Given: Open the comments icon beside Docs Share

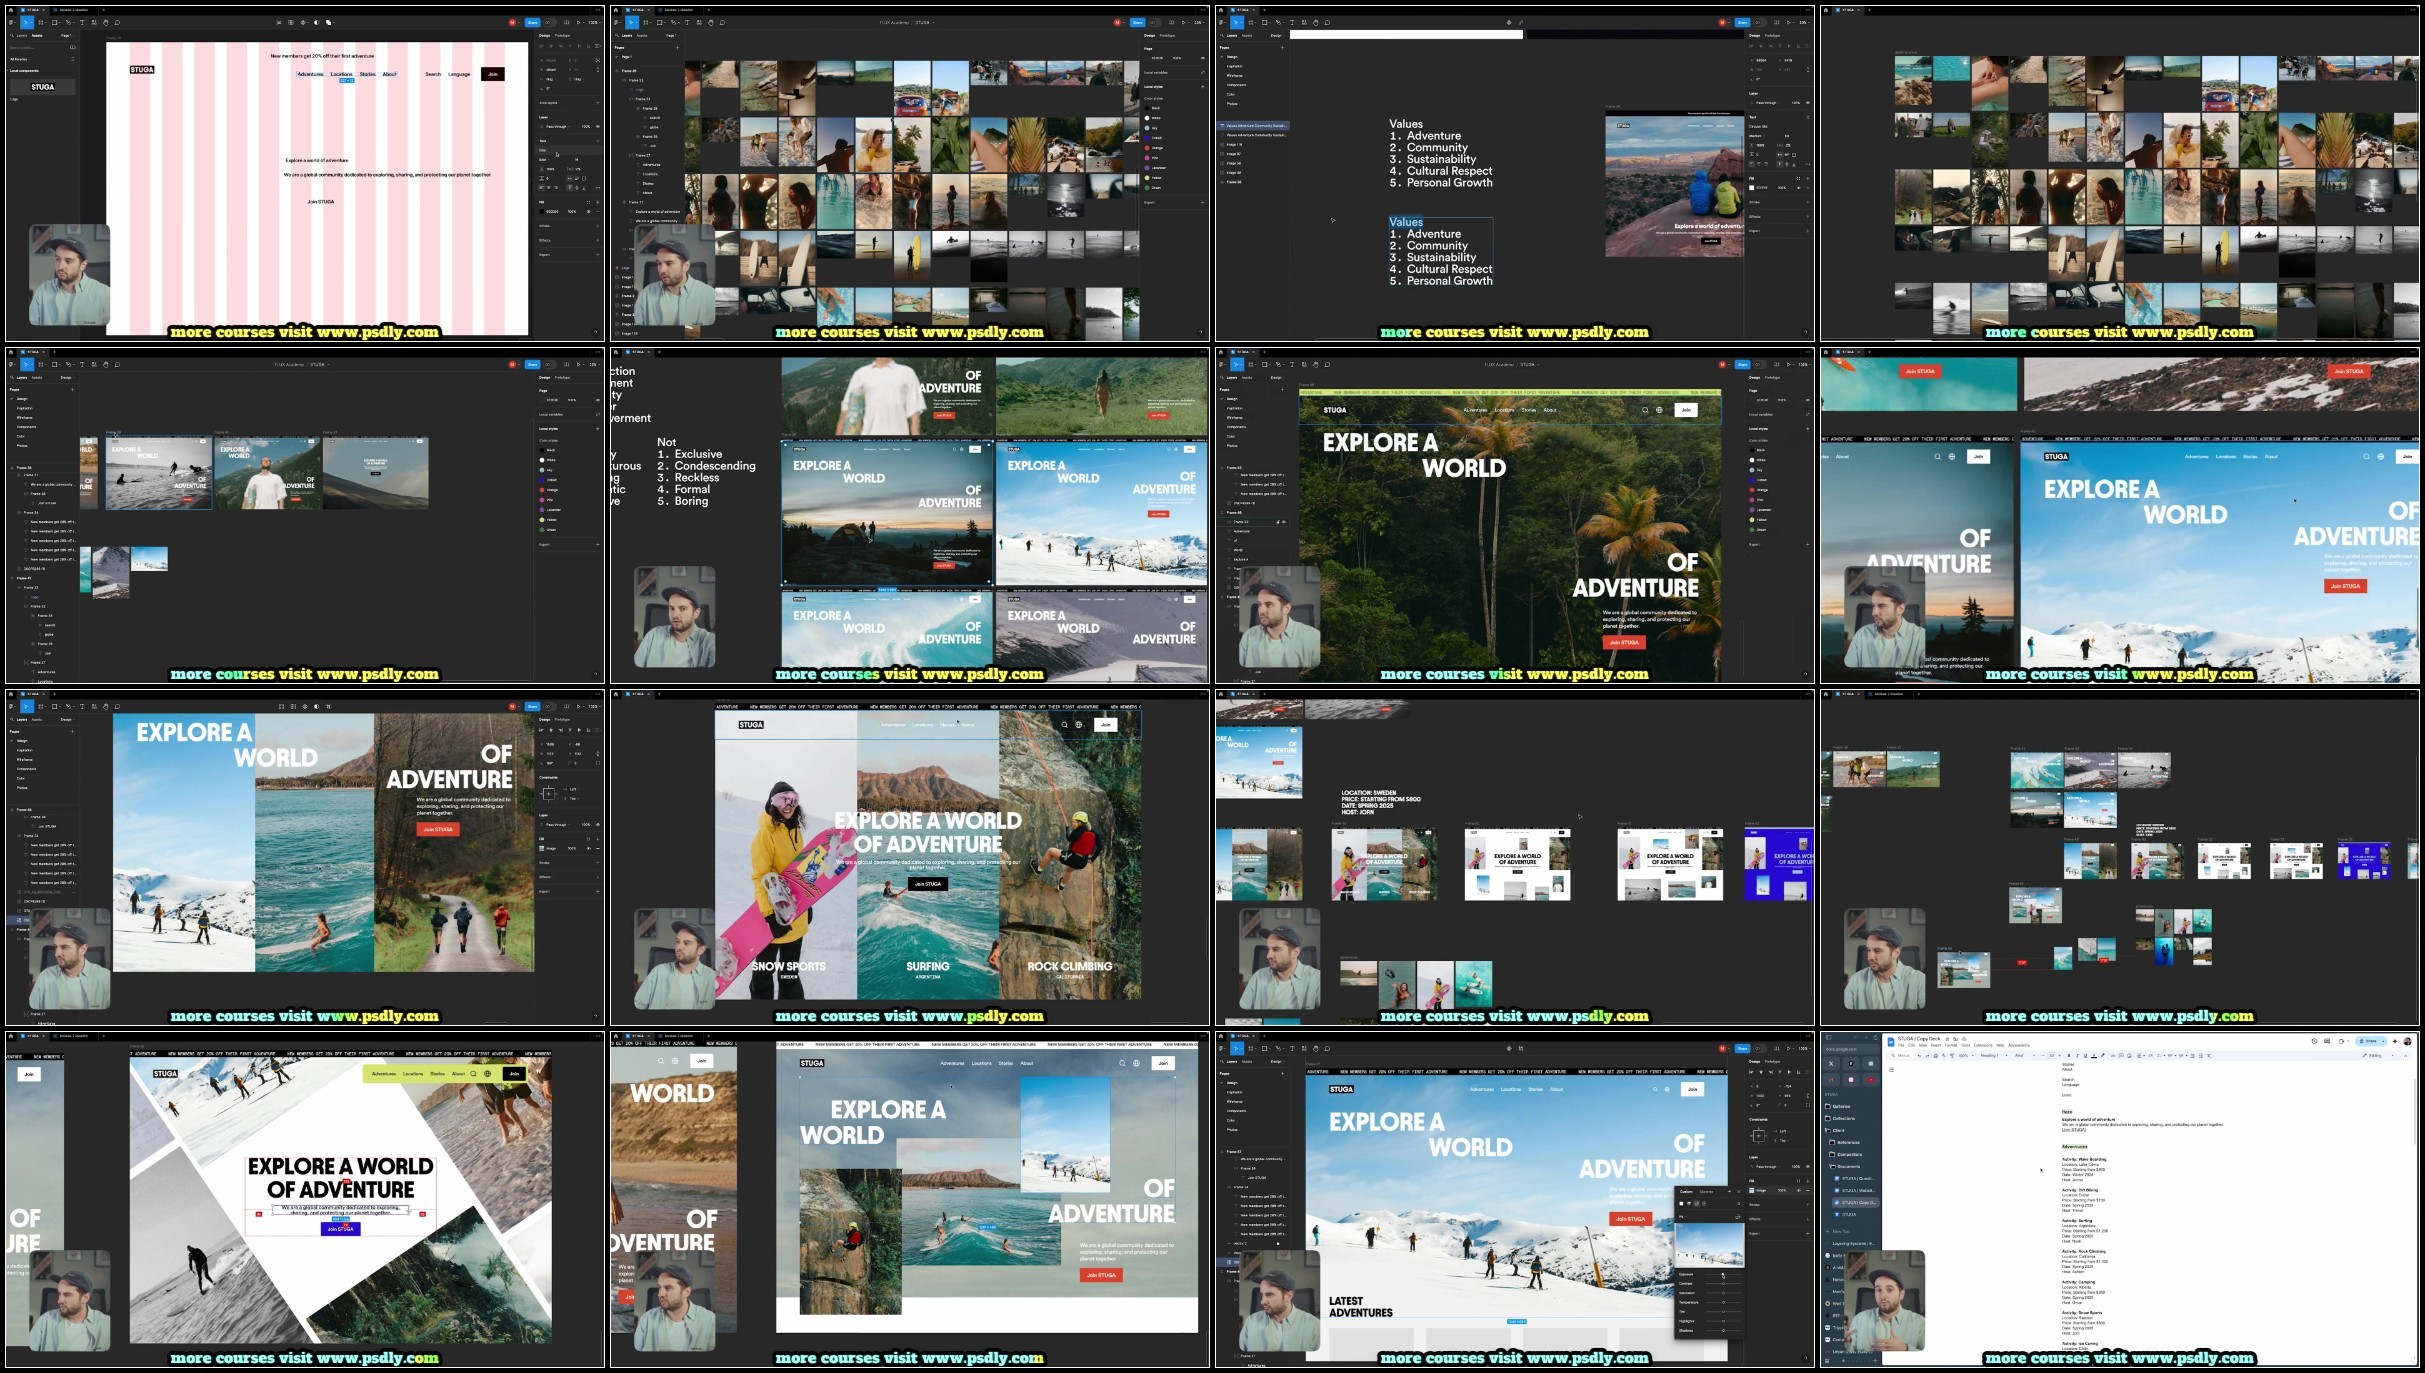Looking at the screenshot, I should (2327, 1041).
